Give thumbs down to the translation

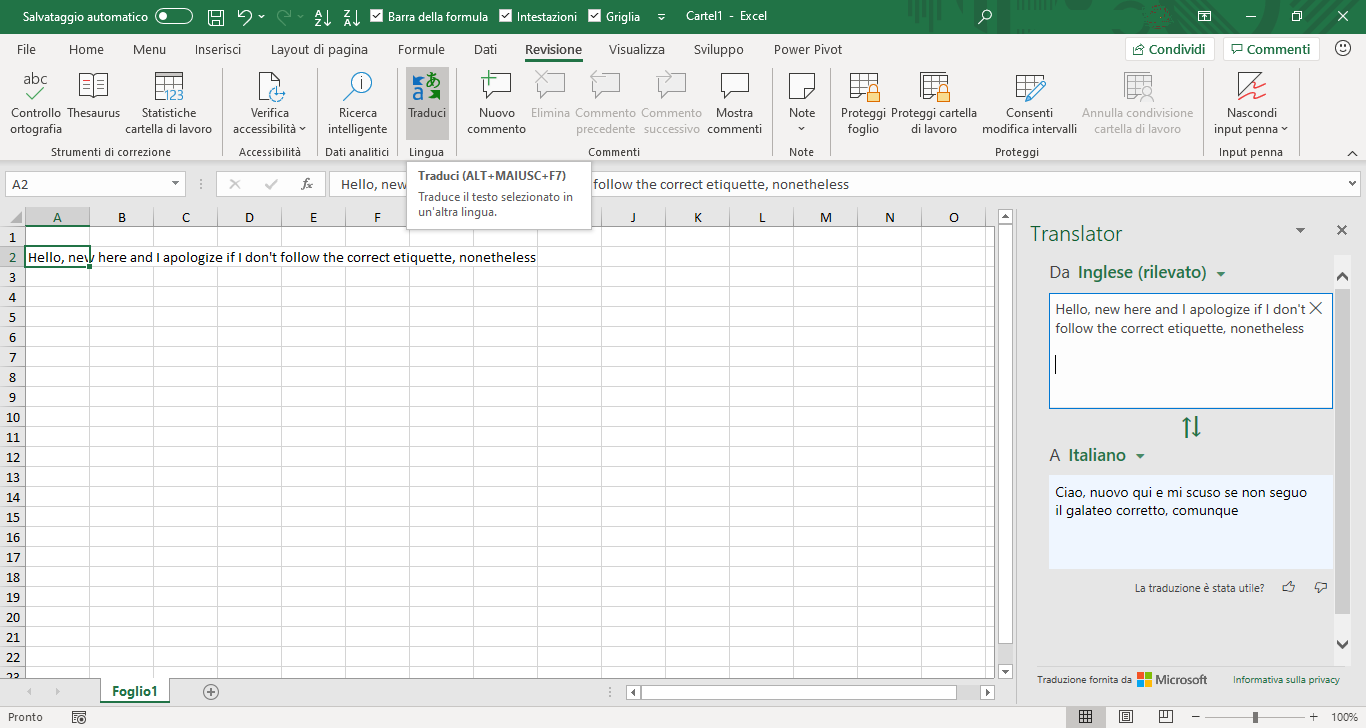1321,587
